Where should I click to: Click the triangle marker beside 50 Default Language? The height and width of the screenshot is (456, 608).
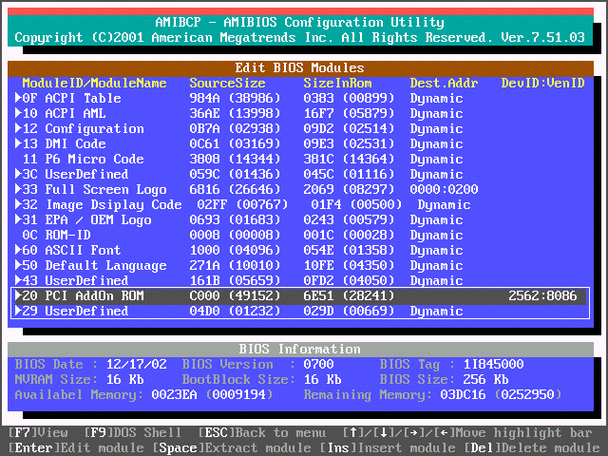18,265
